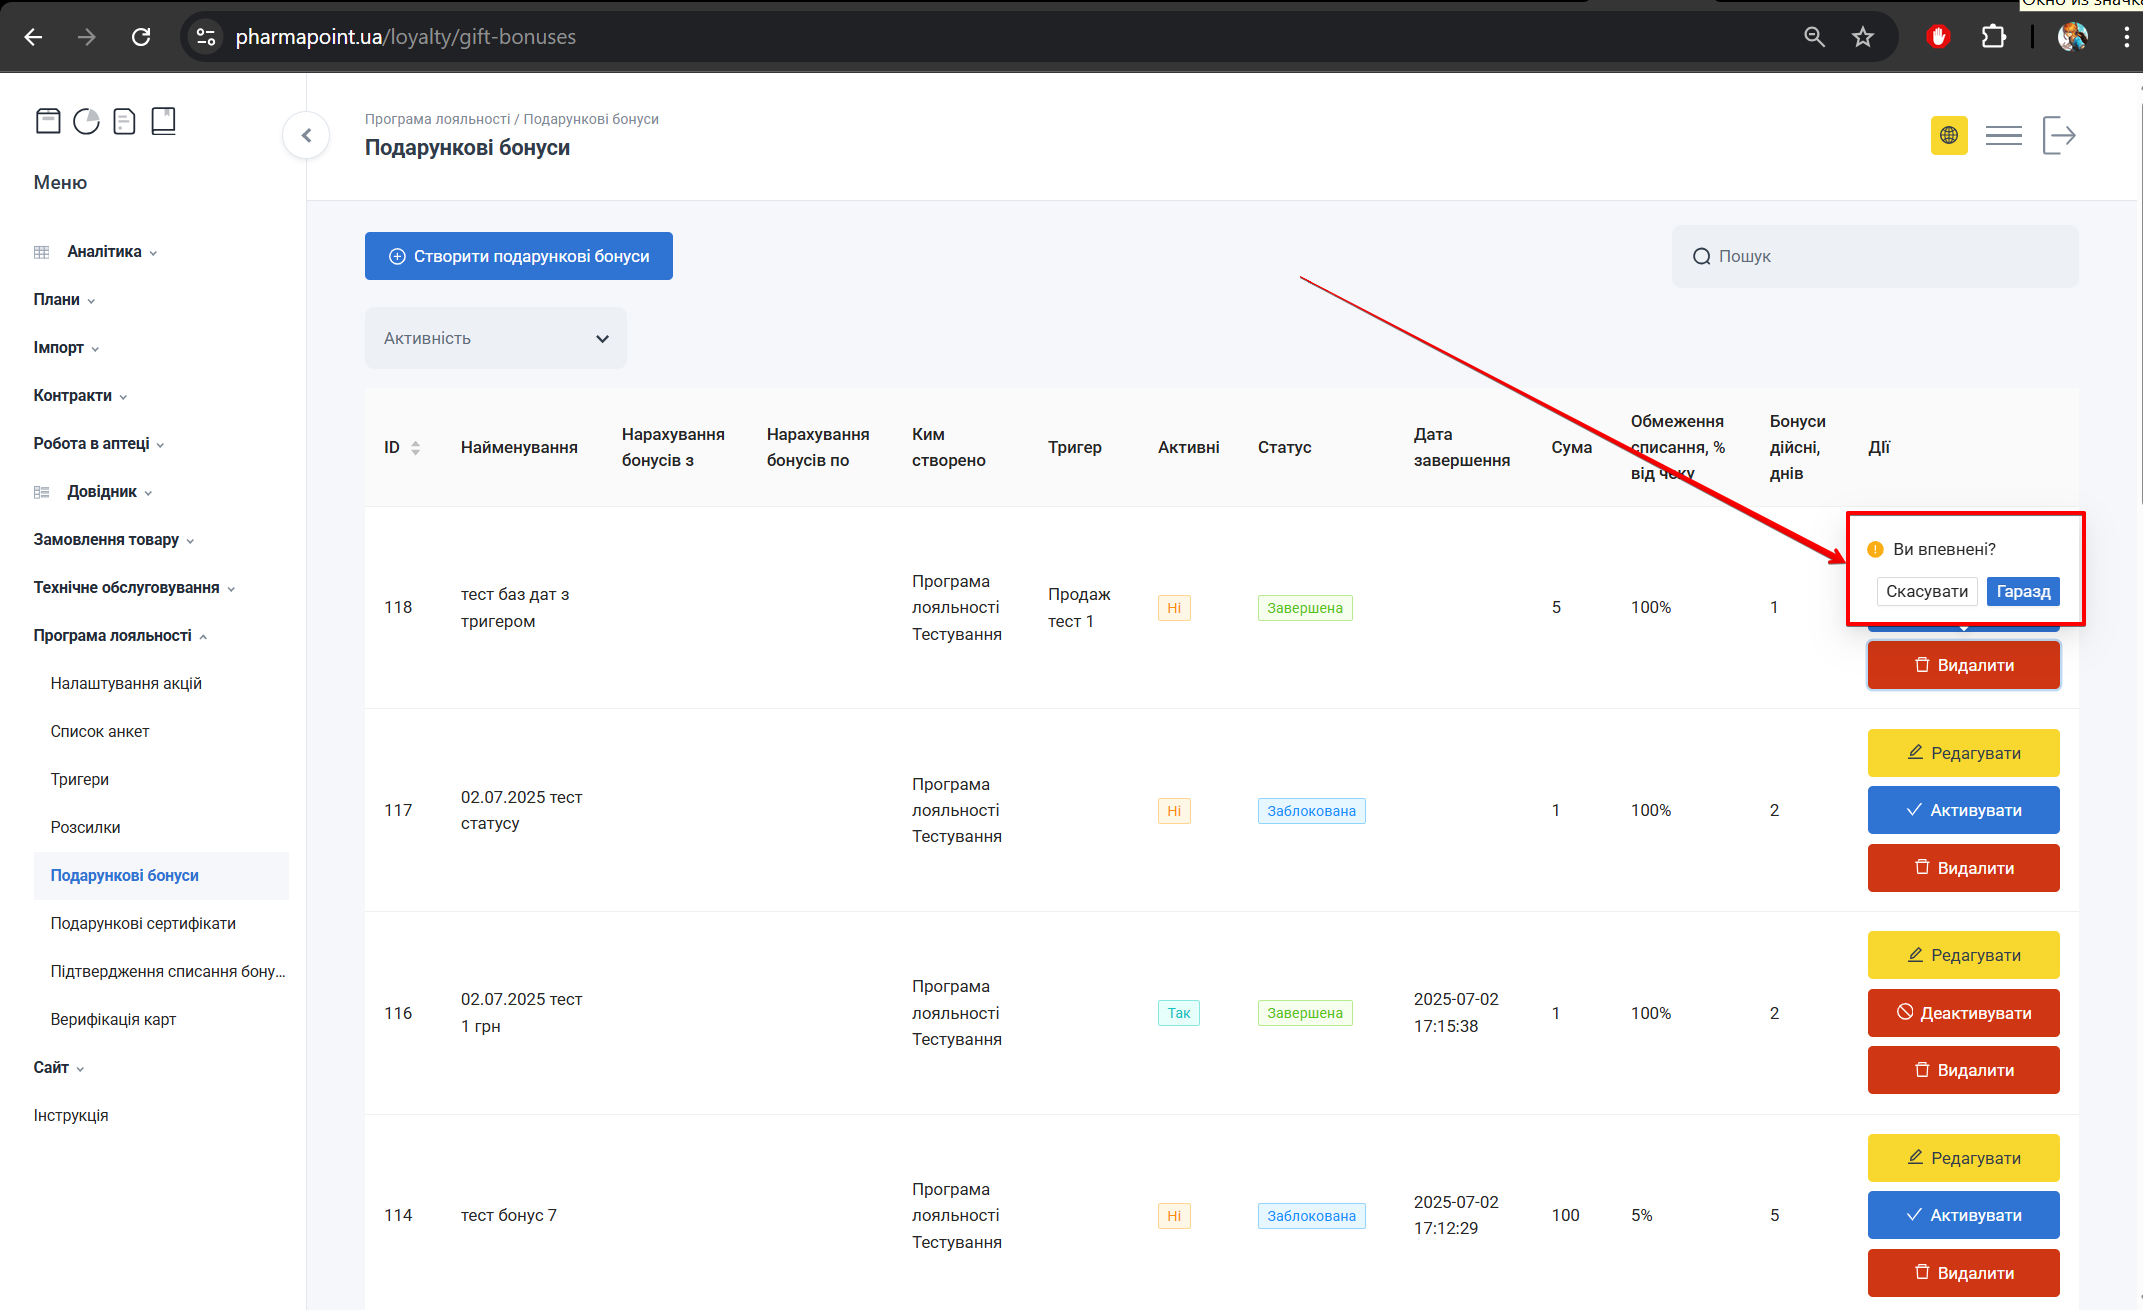
Task: Confirm the popup with Гаразд button
Action: (2022, 591)
